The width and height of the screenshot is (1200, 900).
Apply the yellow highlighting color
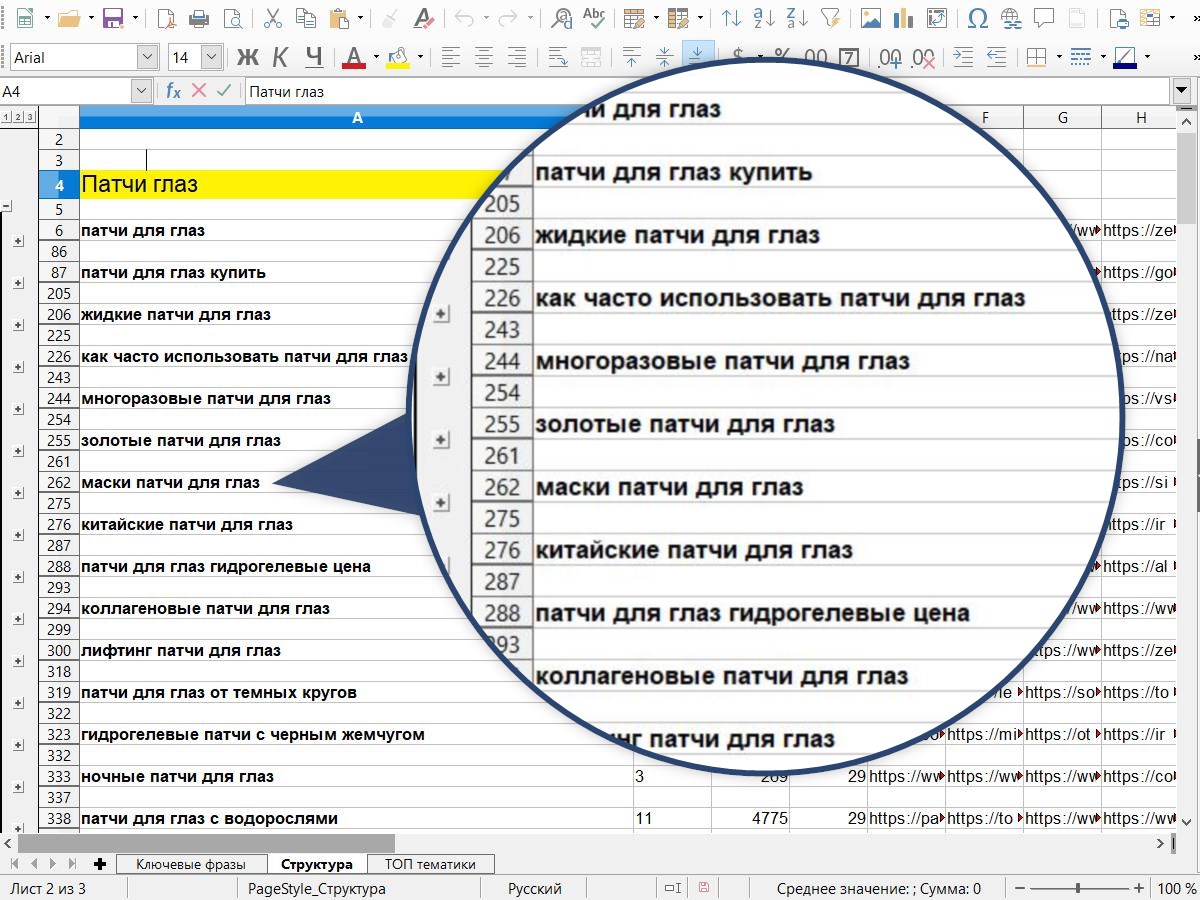coord(399,57)
